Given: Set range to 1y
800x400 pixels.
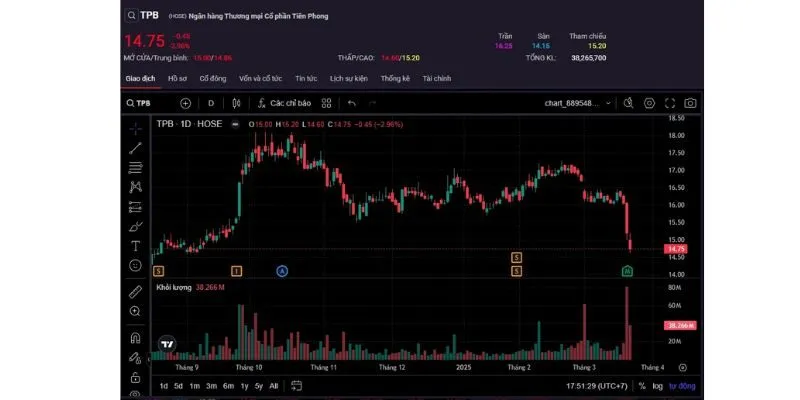Looking at the screenshot, I should [244, 386].
